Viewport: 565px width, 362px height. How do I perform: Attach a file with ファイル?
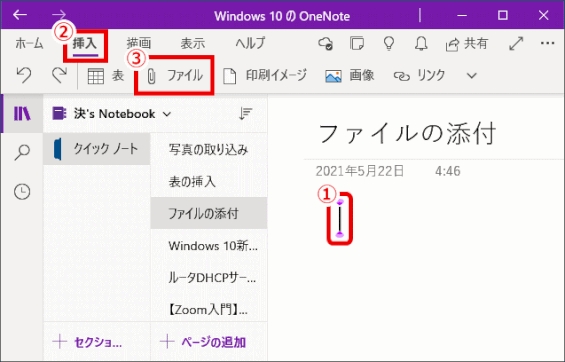tap(175, 76)
